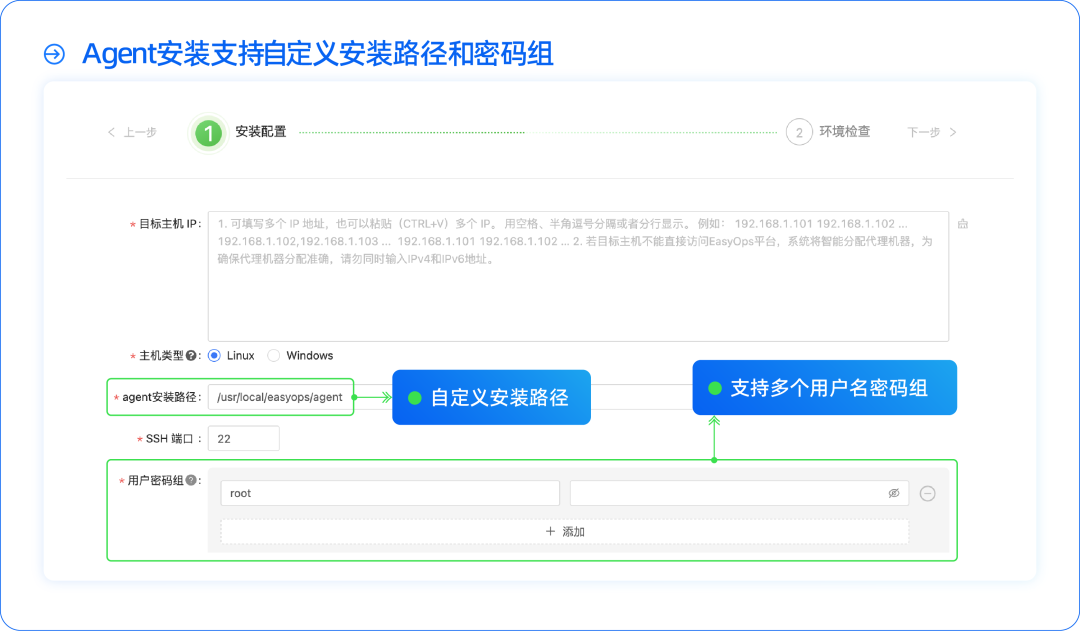Select the Windows host type radio

pyautogui.click(x=273, y=355)
